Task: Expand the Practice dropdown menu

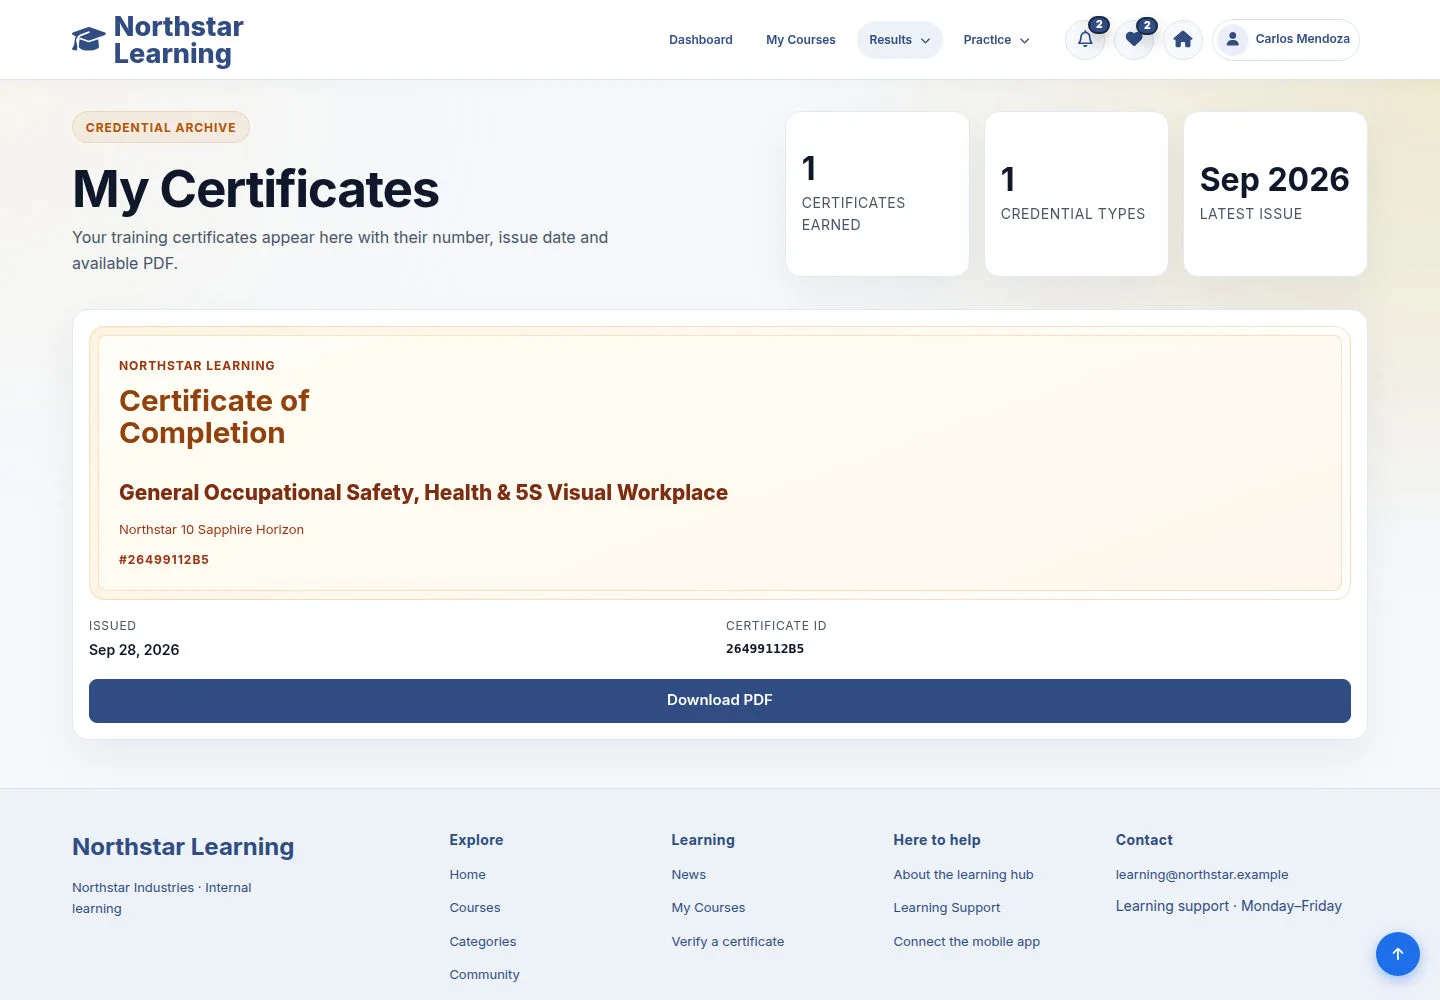Action: [x=996, y=40]
